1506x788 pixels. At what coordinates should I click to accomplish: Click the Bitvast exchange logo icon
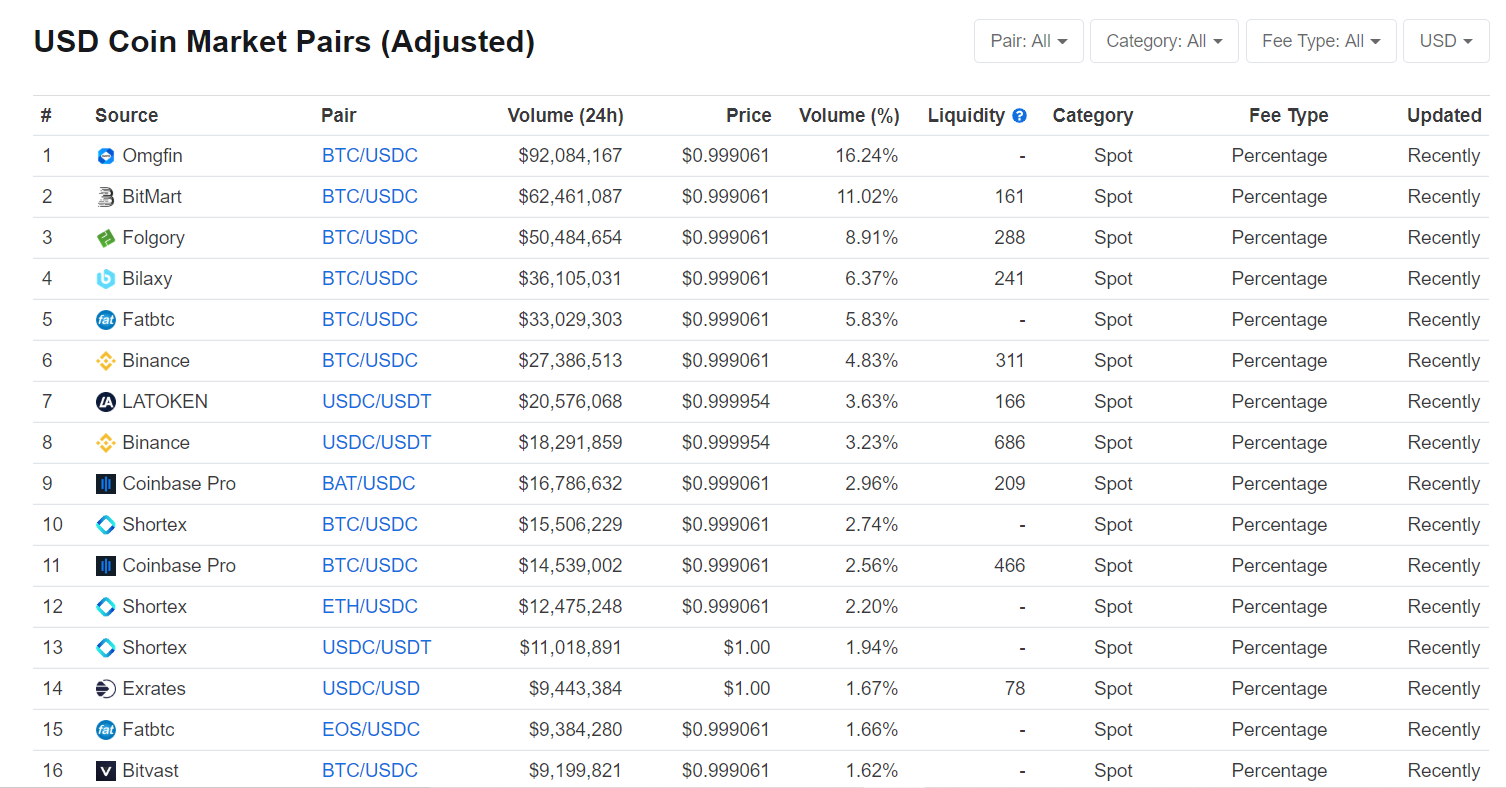106,771
